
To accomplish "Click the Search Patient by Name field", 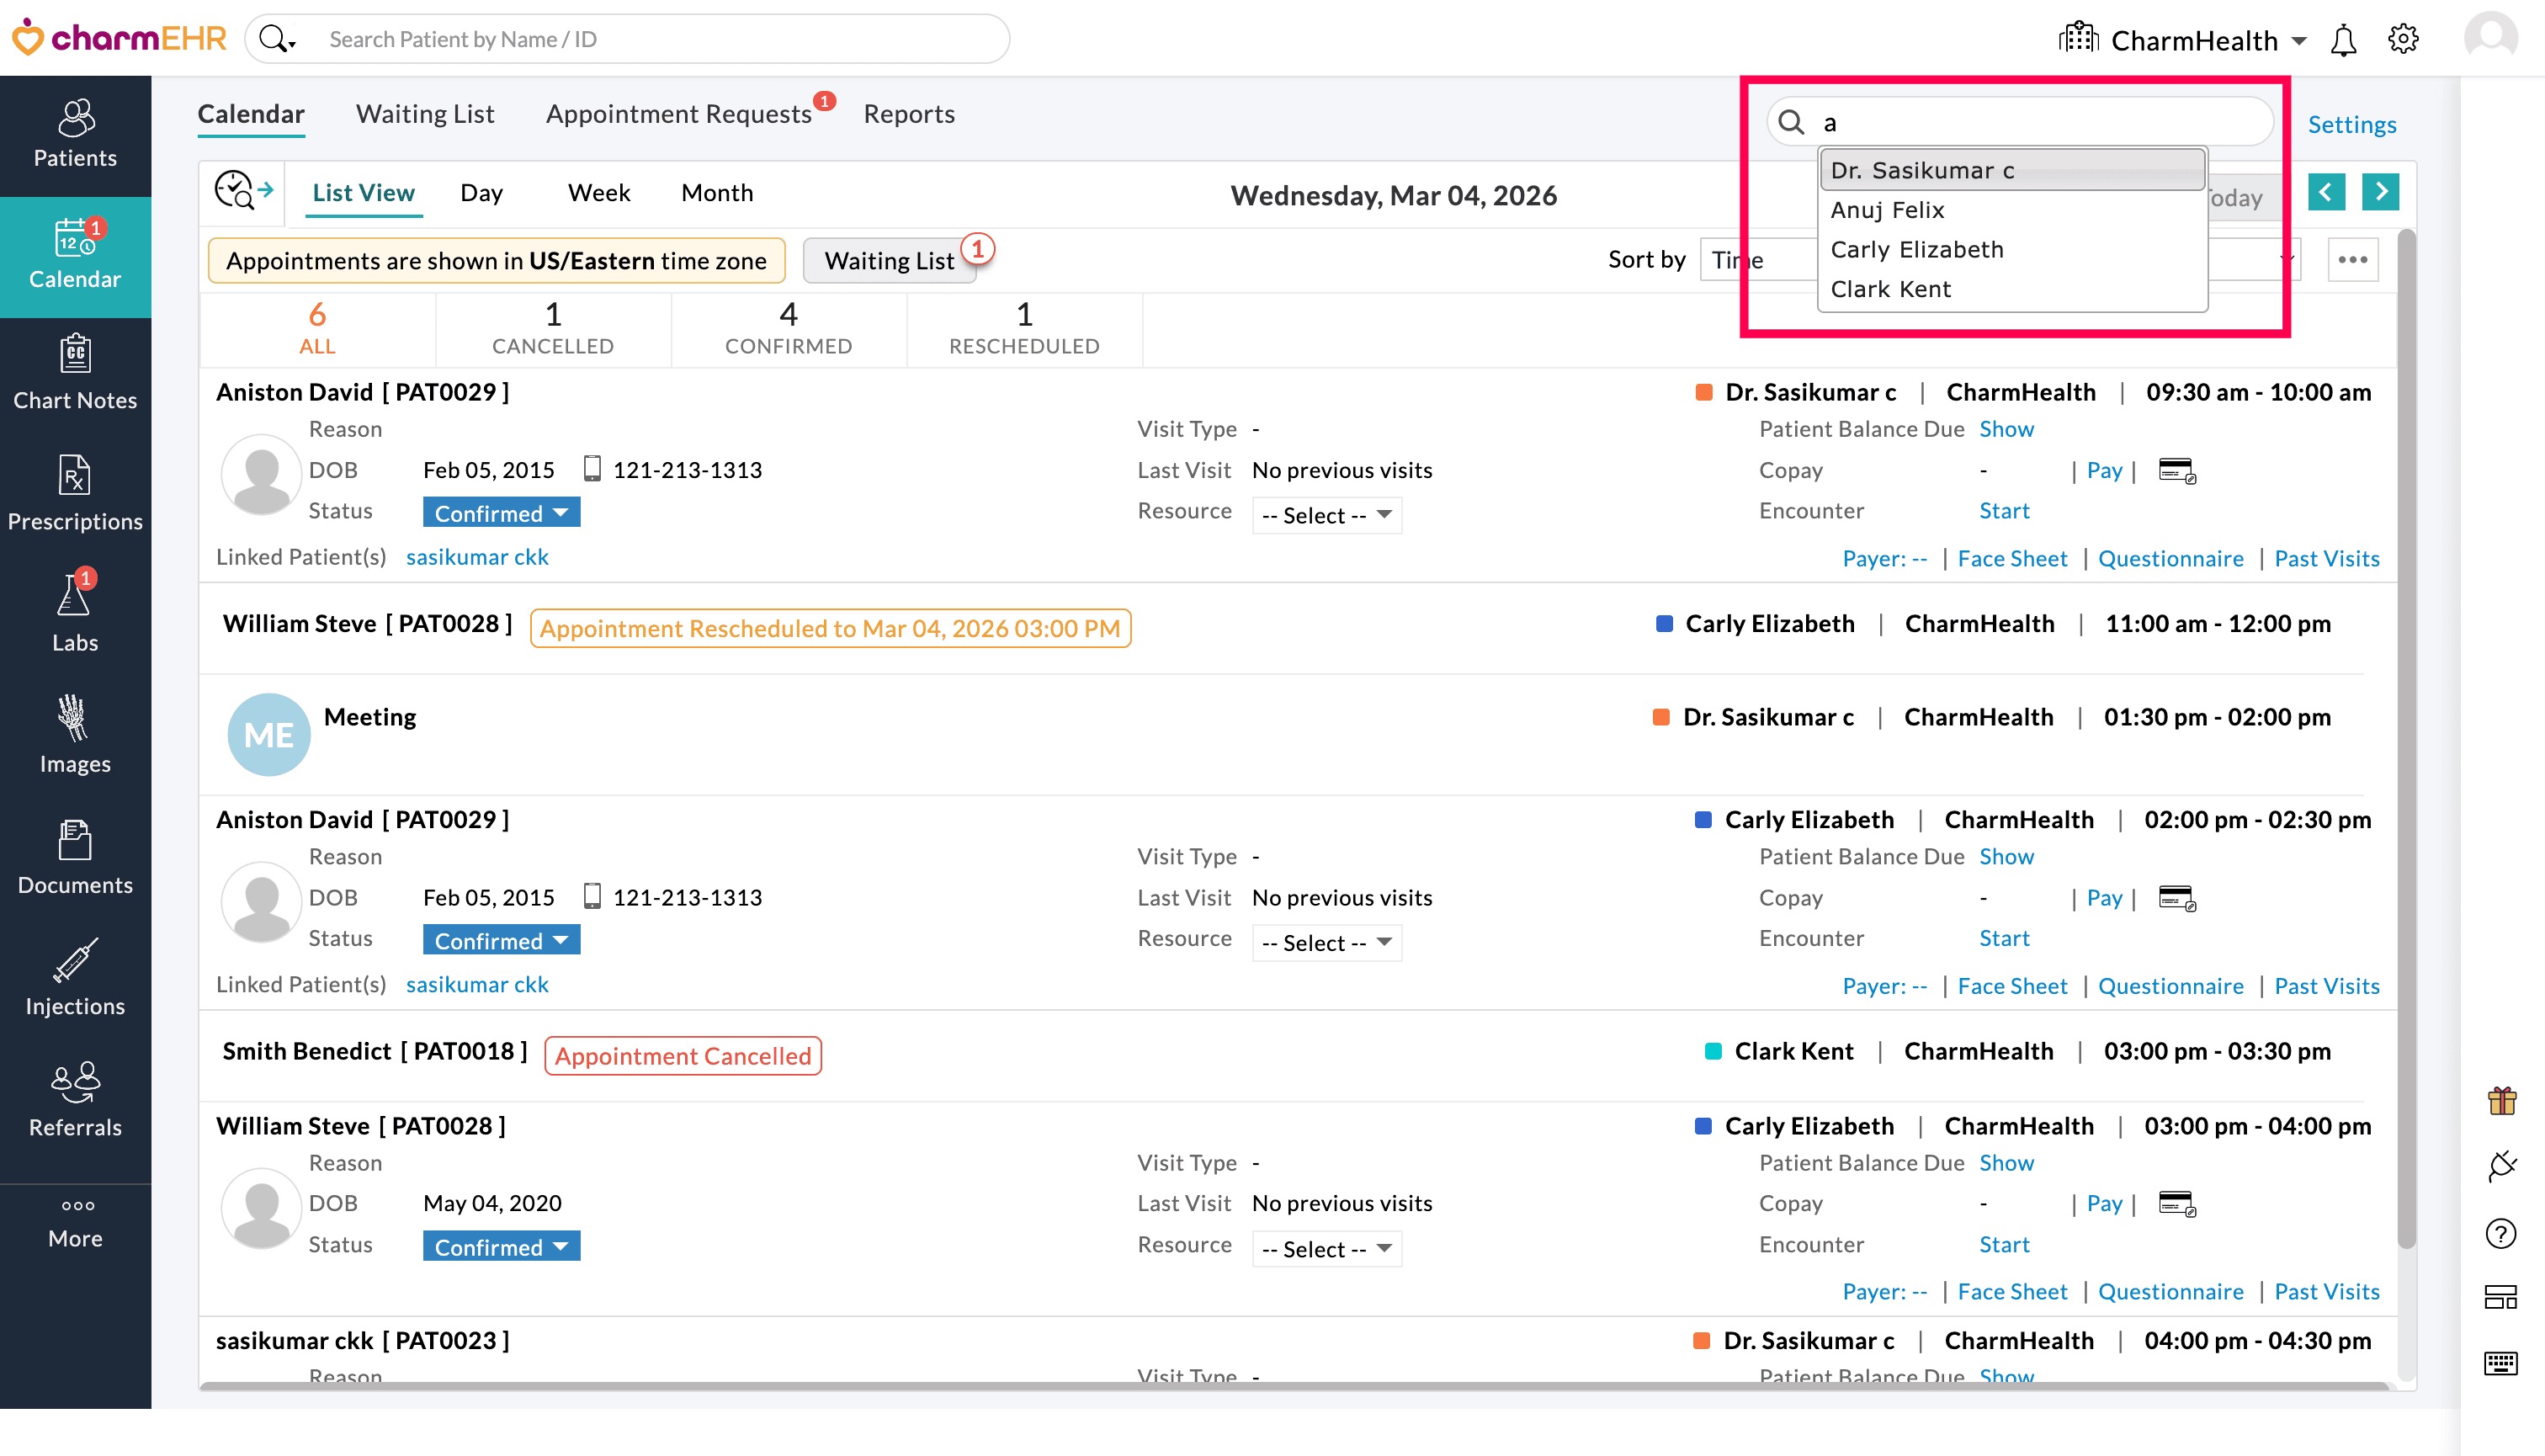I will click(x=630, y=39).
